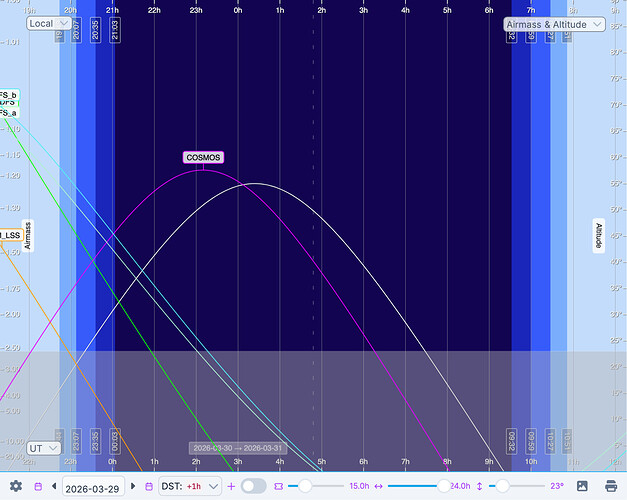627x500 pixels.
Task: Click the printer icon
Action: tap(611, 486)
